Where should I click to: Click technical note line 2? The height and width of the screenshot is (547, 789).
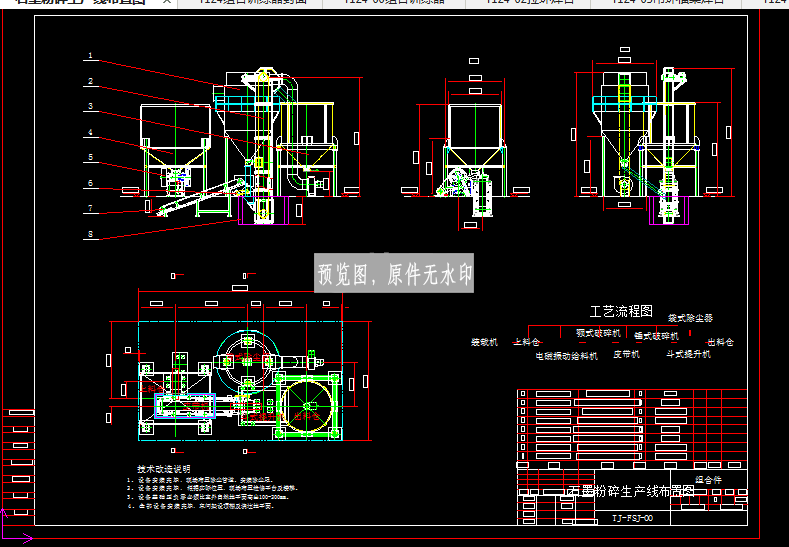(212, 488)
